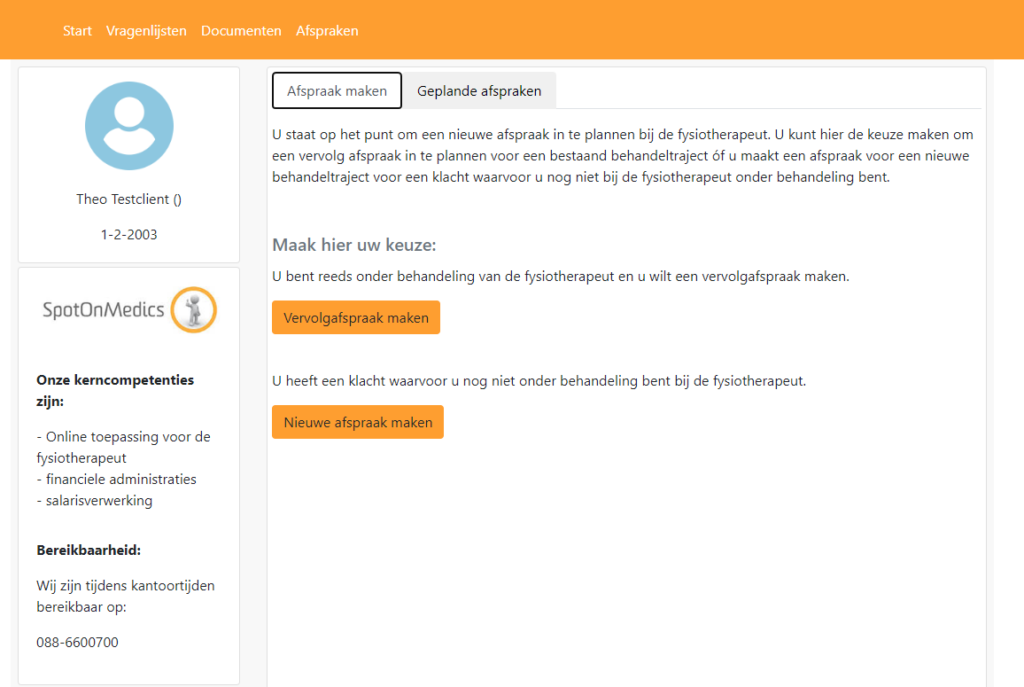Click the orange figure icon in the logo
Image resolution: width=1024 pixels, height=687 pixels.
194,310
